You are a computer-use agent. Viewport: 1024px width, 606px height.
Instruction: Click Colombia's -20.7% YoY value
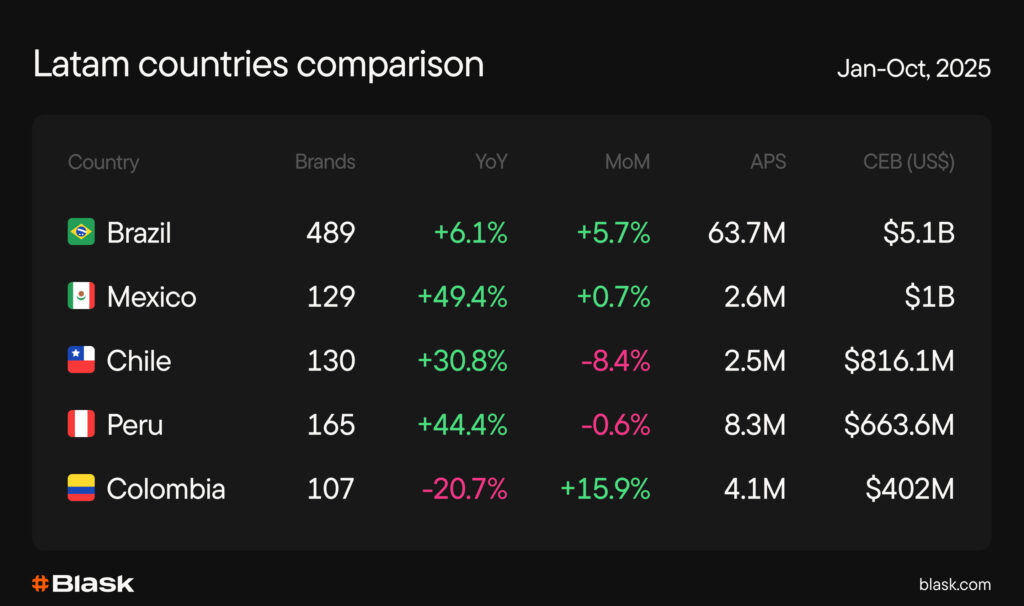[464, 489]
